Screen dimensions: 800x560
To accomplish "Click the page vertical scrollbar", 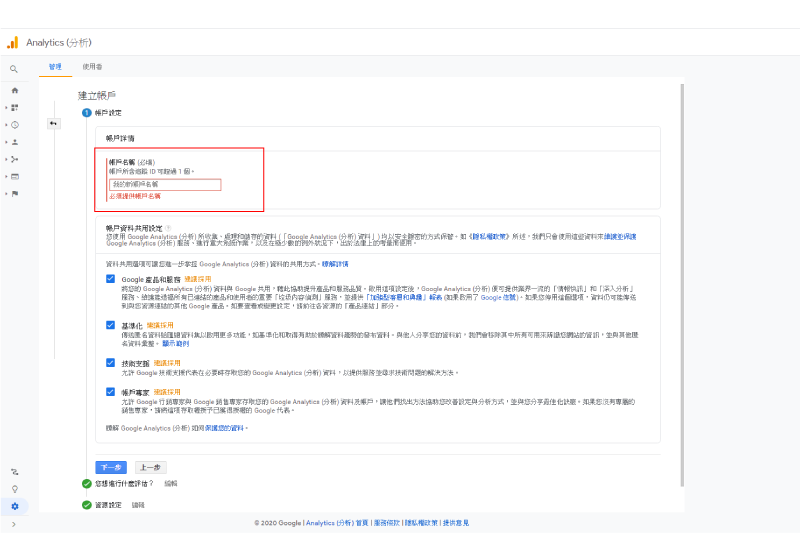I will 682,285.
